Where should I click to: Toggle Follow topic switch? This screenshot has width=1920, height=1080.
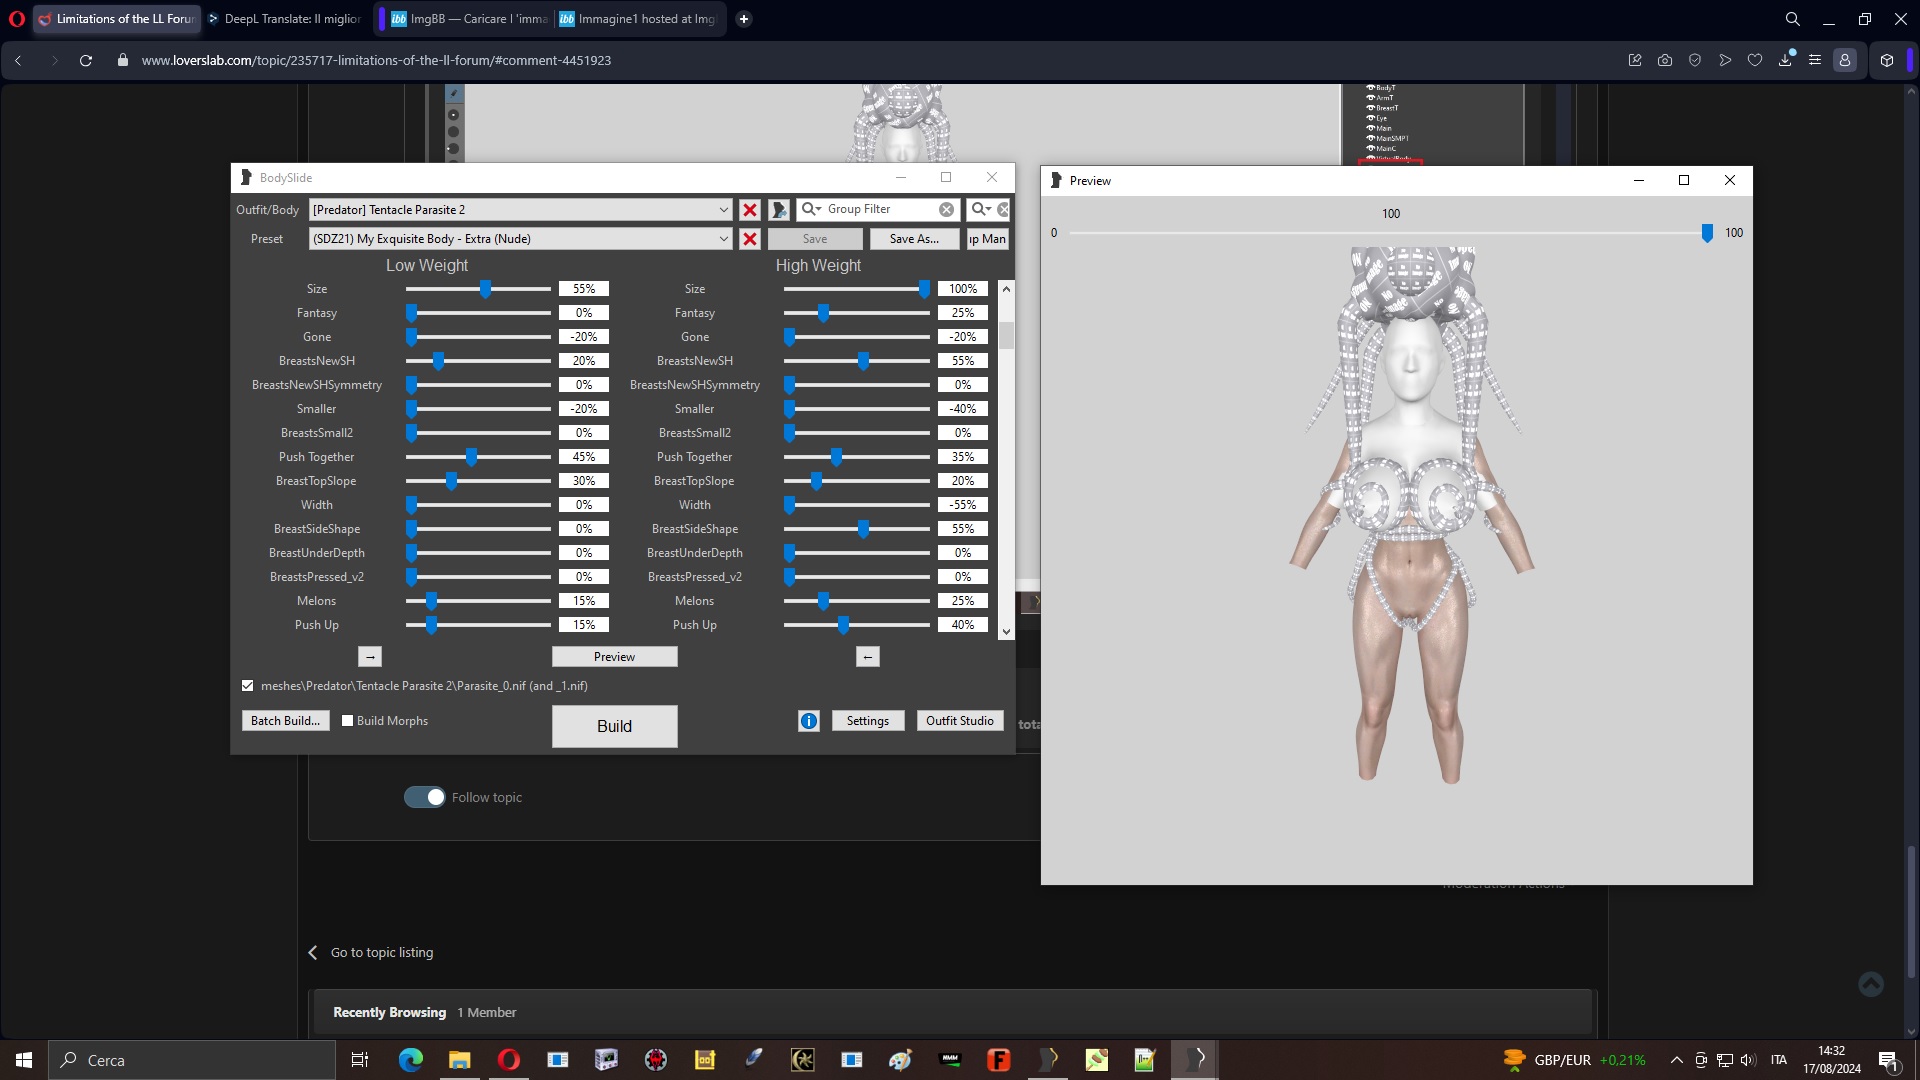(425, 797)
